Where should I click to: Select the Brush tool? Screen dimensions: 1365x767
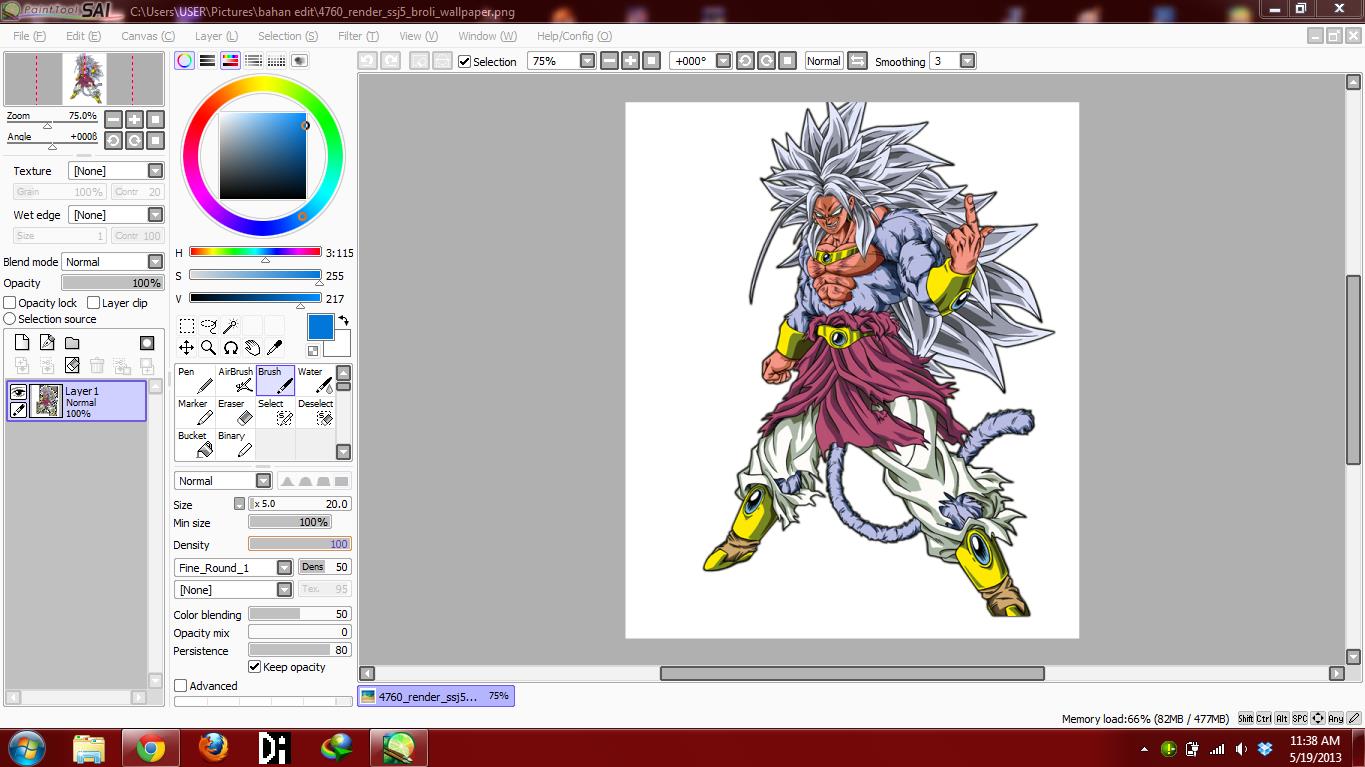point(275,380)
